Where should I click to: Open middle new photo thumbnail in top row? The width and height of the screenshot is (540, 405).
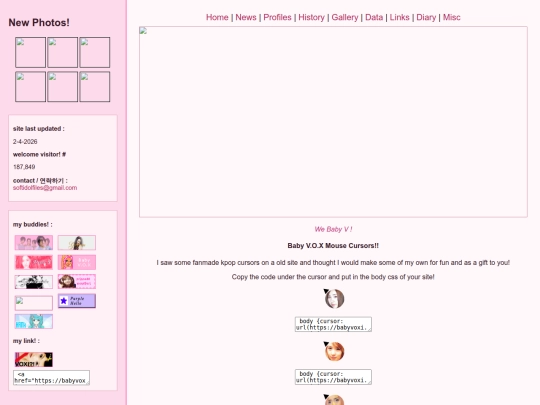pyautogui.click(x=62, y=52)
